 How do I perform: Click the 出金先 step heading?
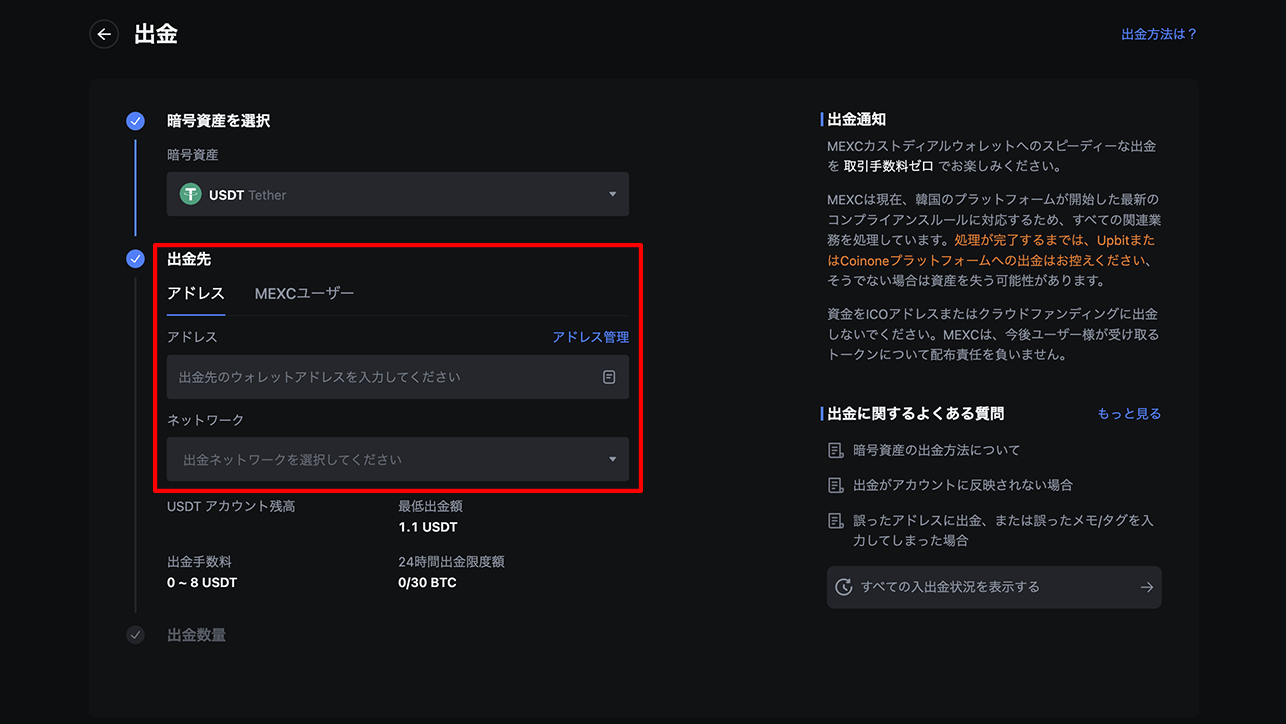(189, 259)
